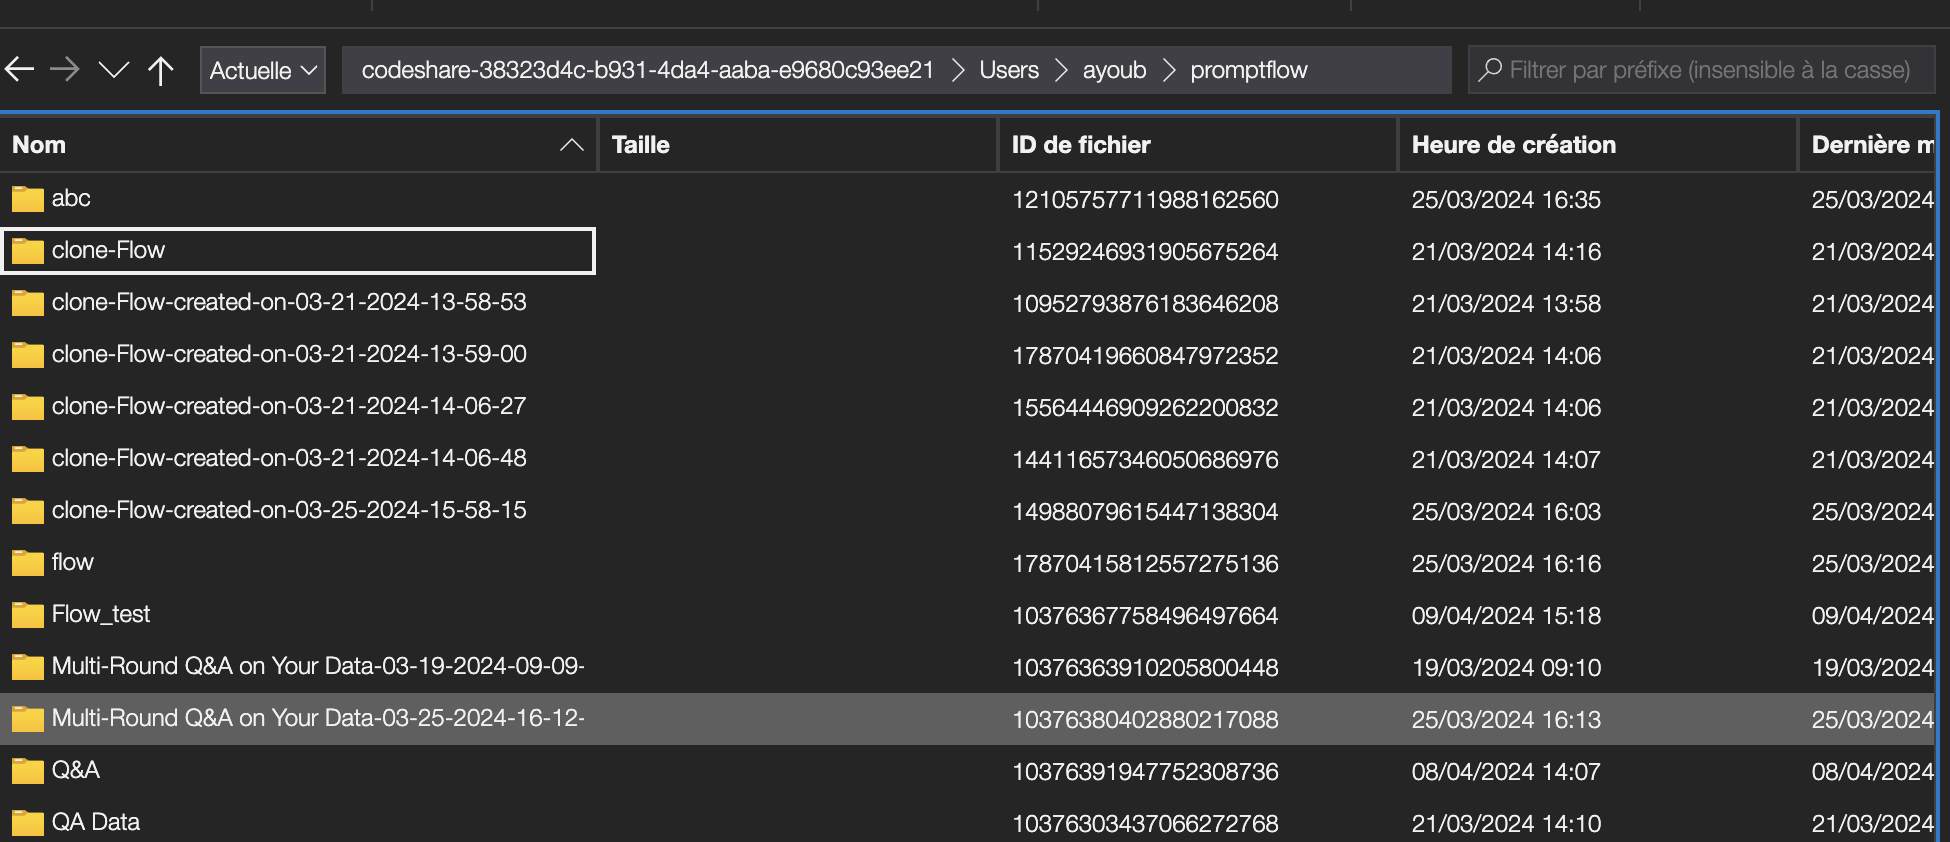Click file ID 17870419660847972352

pos(1145,356)
